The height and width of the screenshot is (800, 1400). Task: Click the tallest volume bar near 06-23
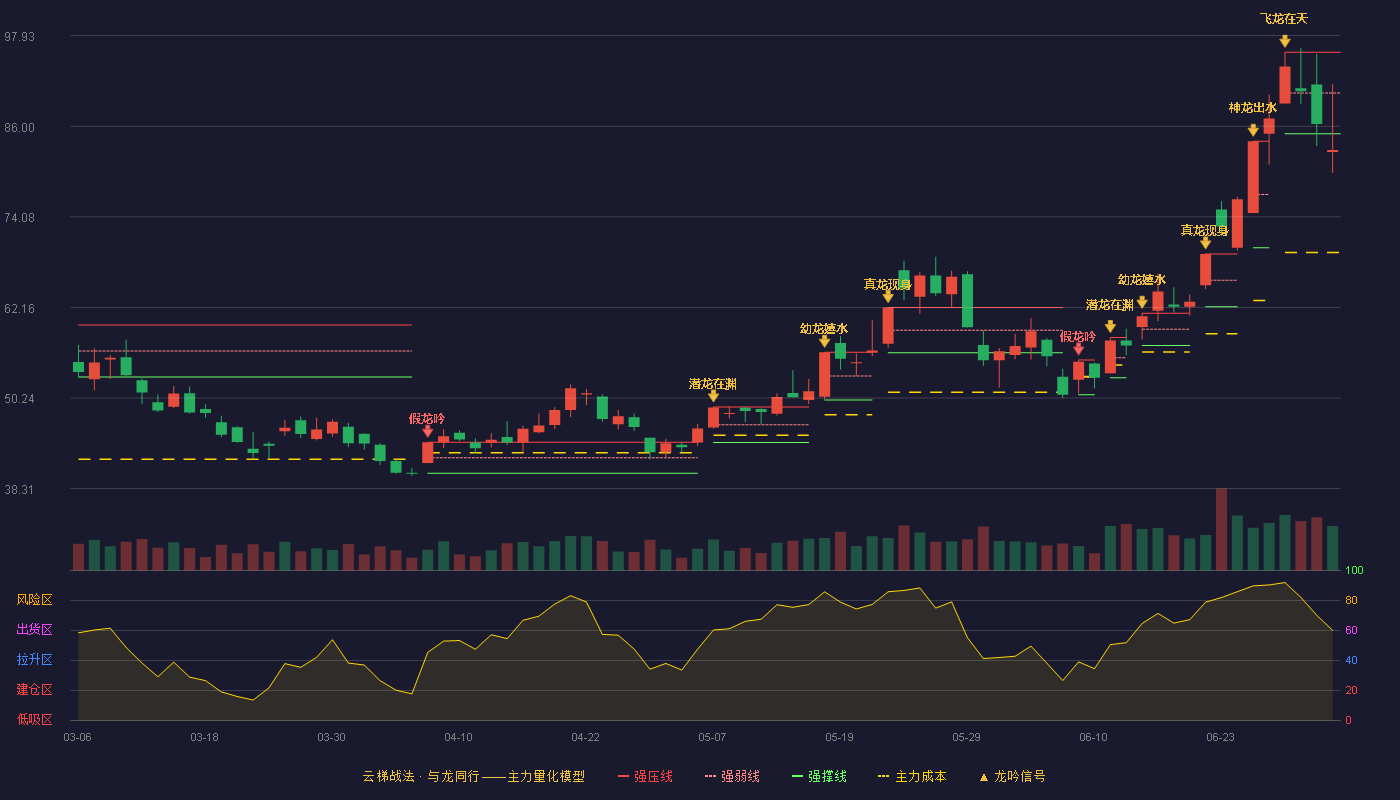[1221, 529]
